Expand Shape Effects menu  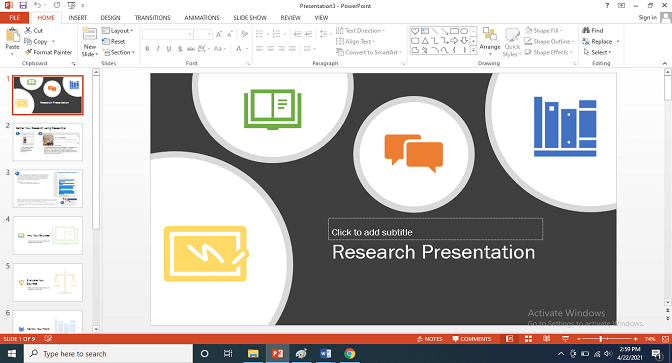click(x=549, y=52)
